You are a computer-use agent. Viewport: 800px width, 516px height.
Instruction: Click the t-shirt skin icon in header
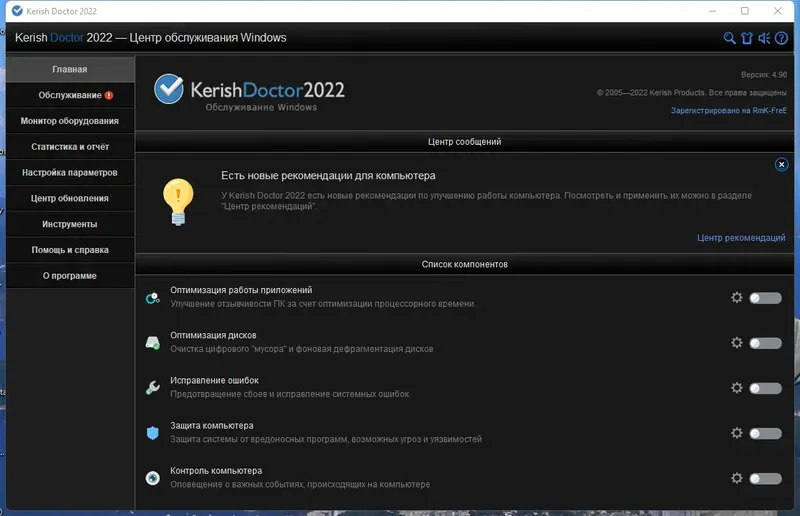pos(746,38)
